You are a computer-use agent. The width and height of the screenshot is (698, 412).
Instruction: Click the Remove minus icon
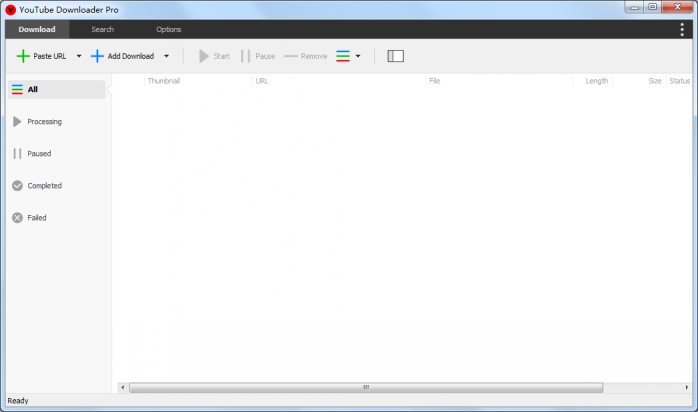290,56
